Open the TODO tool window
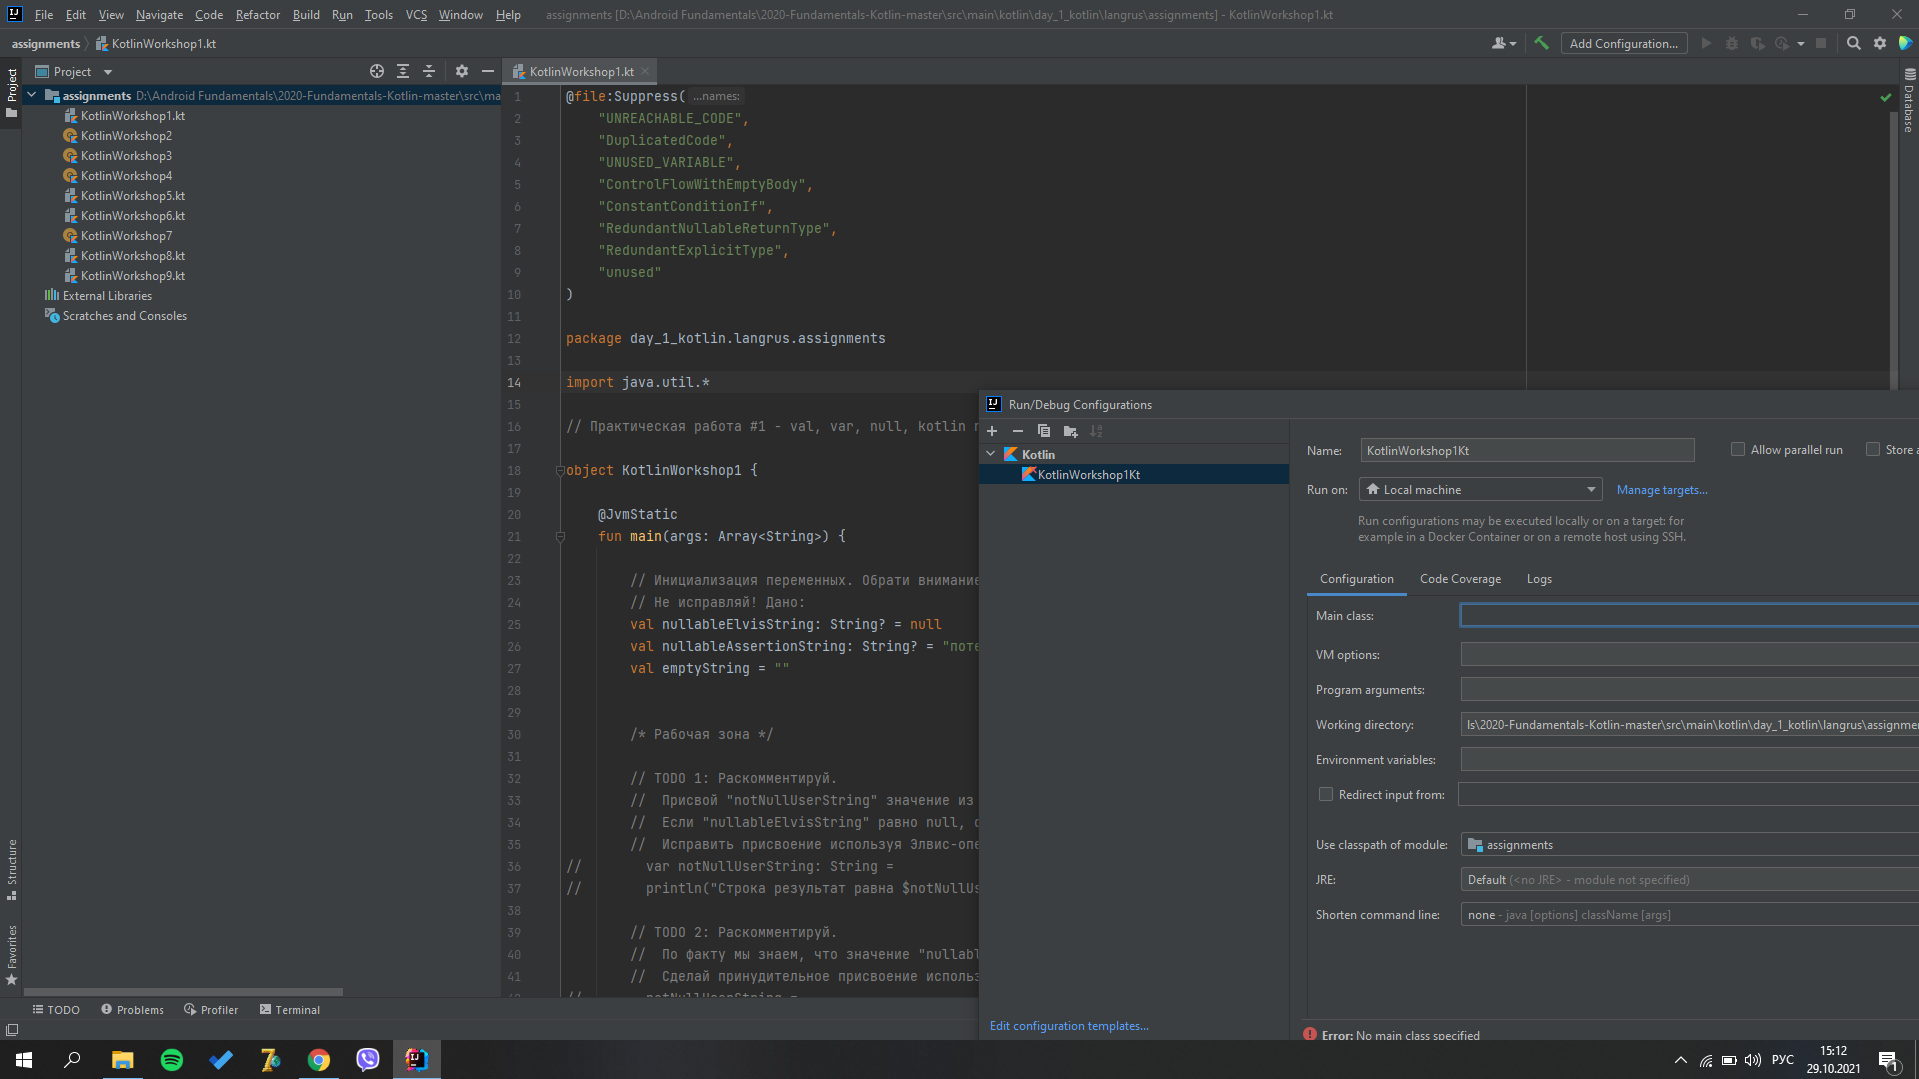 click(x=56, y=1010)
